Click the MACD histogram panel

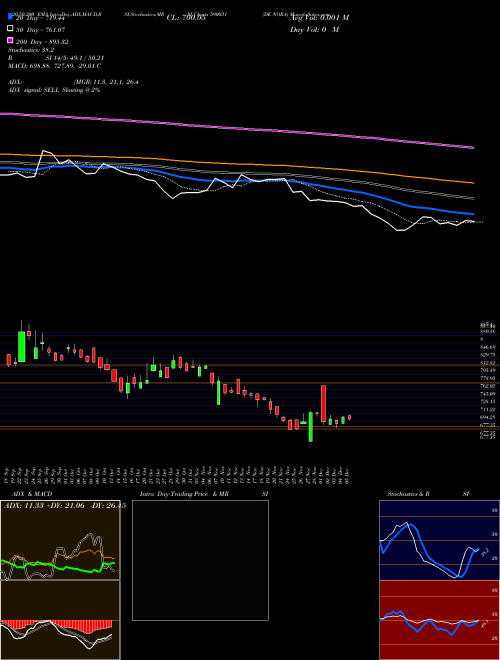[x=60, y=620]
